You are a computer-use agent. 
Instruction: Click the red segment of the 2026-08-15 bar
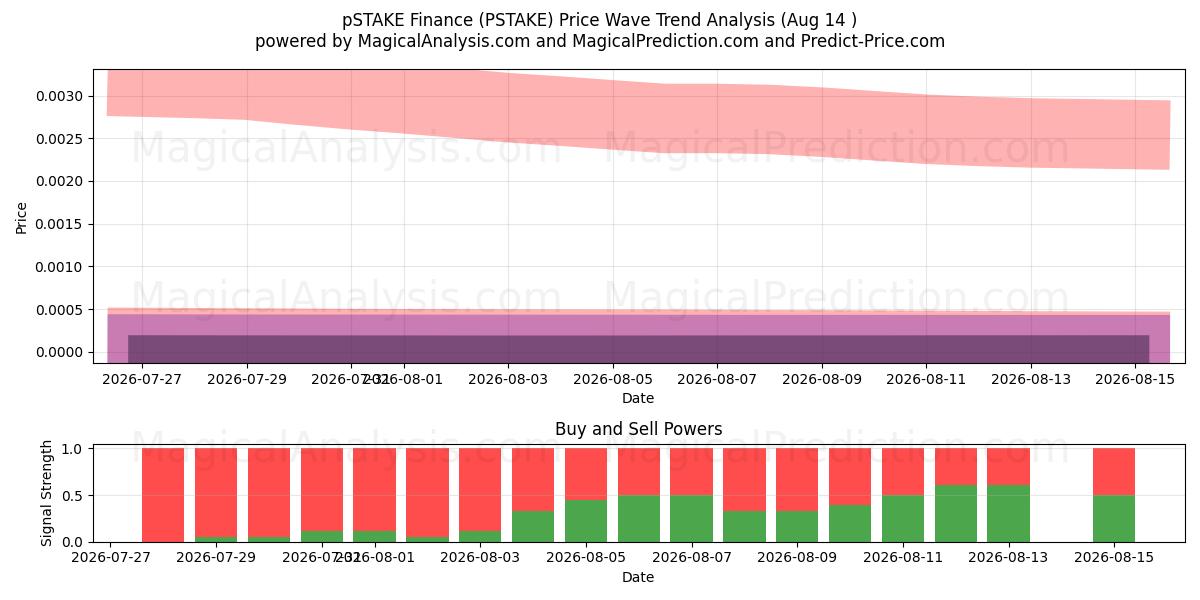pos(1114,472)
